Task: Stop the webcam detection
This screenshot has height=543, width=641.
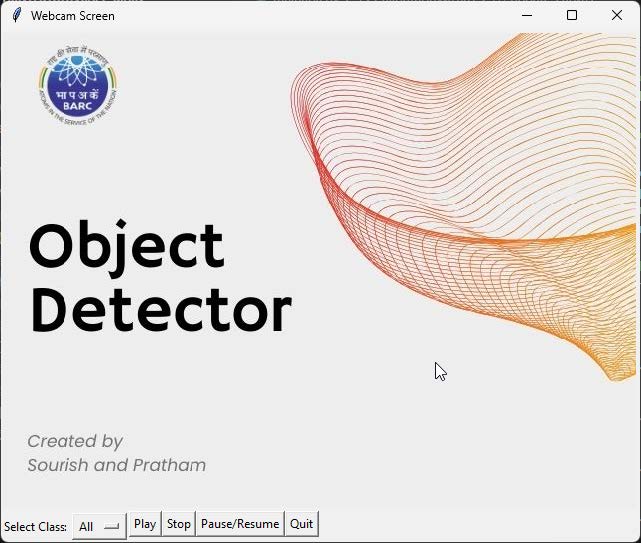Action: (x=179, y=524)
